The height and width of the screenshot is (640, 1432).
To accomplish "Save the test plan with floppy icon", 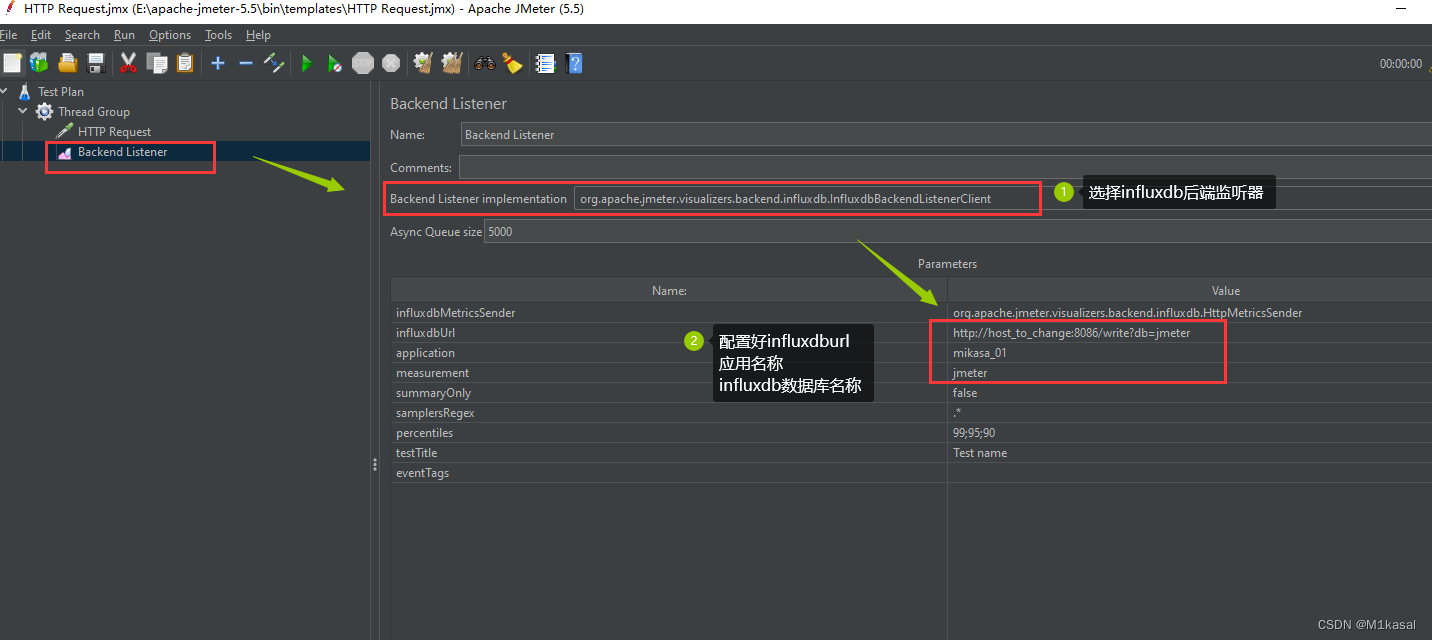I will click(96, 63).
